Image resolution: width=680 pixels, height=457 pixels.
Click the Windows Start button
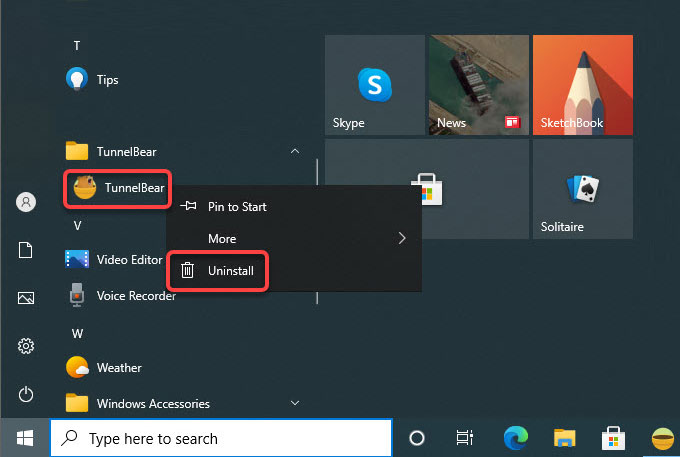click(25, 438)
